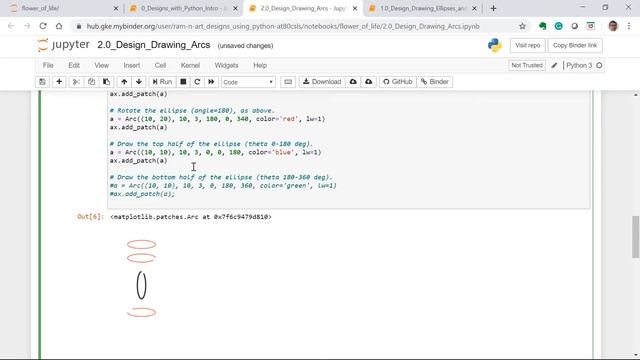Go to browser home page
Image resolution: width=640 pixels, height=360 pixels.
pyautogui.click(x=59, y=26)
